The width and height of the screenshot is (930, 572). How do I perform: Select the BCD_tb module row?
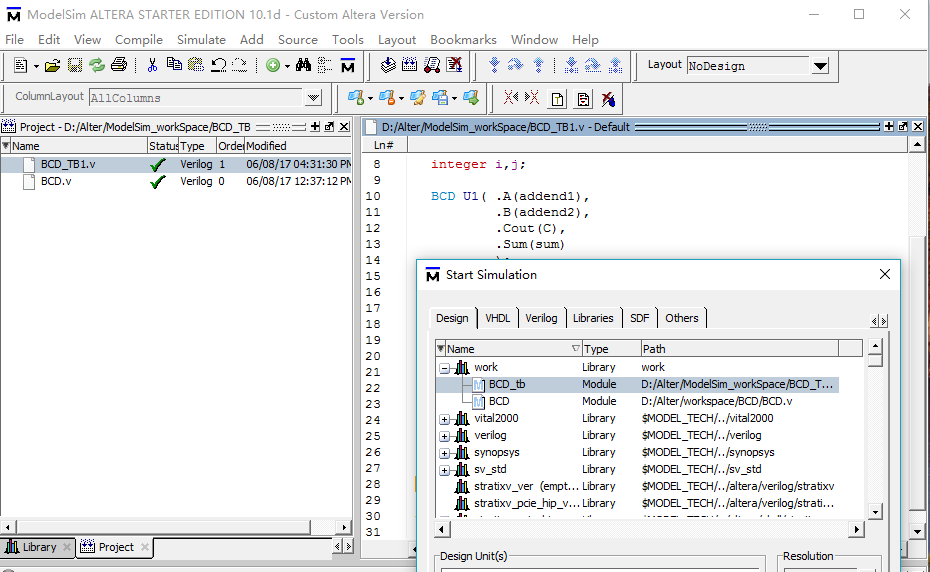tap(637, 384)
